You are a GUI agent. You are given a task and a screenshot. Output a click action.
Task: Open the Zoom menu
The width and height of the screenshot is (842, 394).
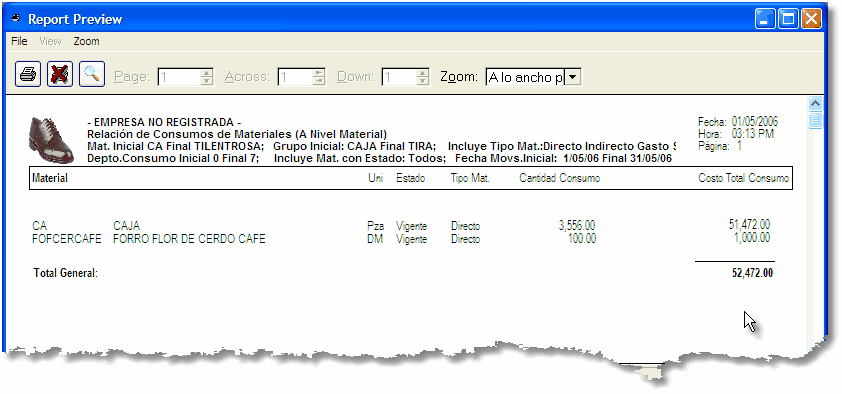tap(86, 41)
